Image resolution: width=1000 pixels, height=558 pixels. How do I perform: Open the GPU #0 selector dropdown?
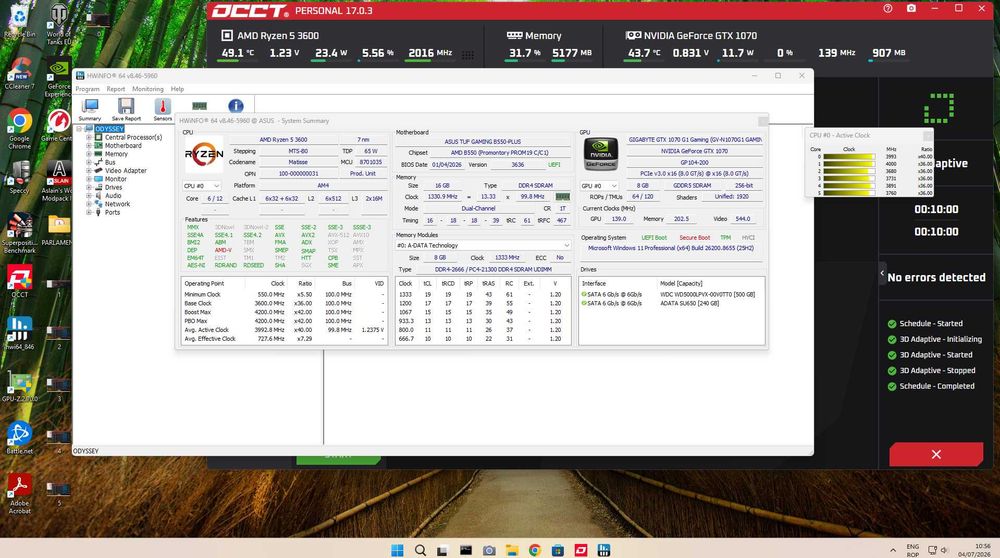[x=599, y=186]
